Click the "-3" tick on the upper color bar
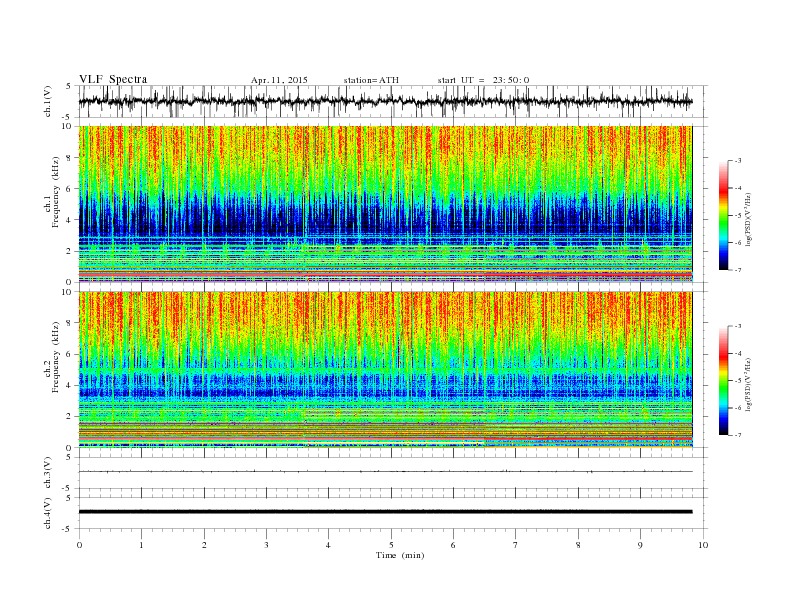Viewport: 792px width, 612px height. pyautogui.click(x=738, y=161)
